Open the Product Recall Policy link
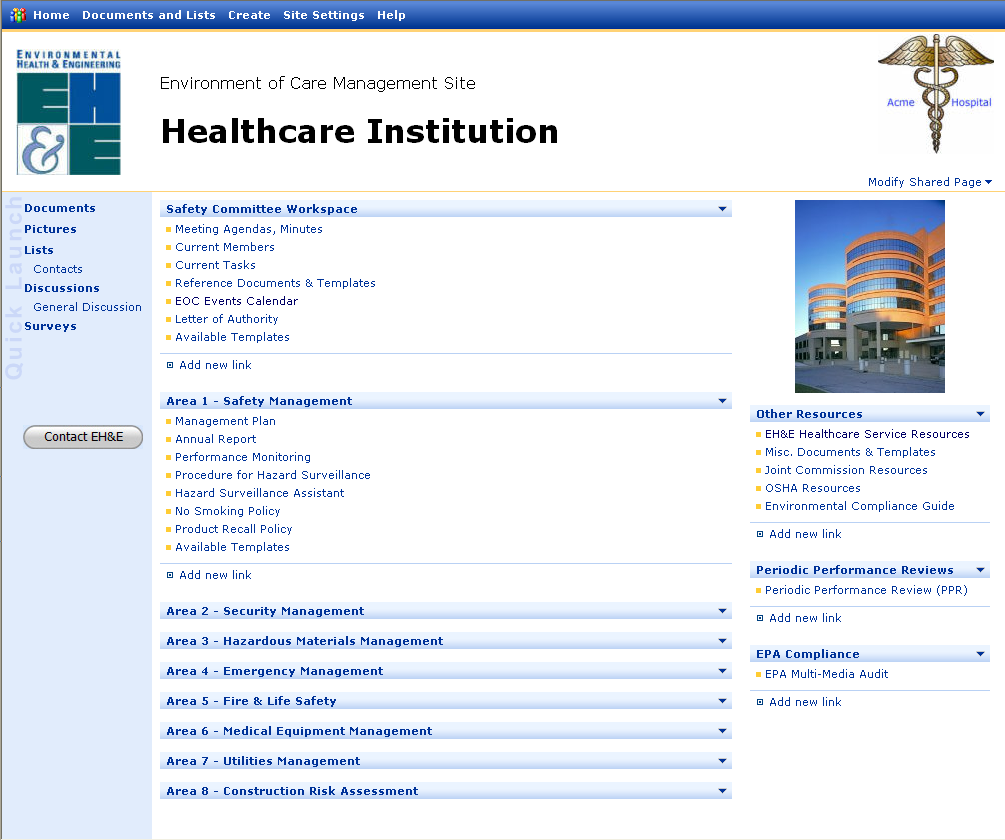 pos(233,529)
